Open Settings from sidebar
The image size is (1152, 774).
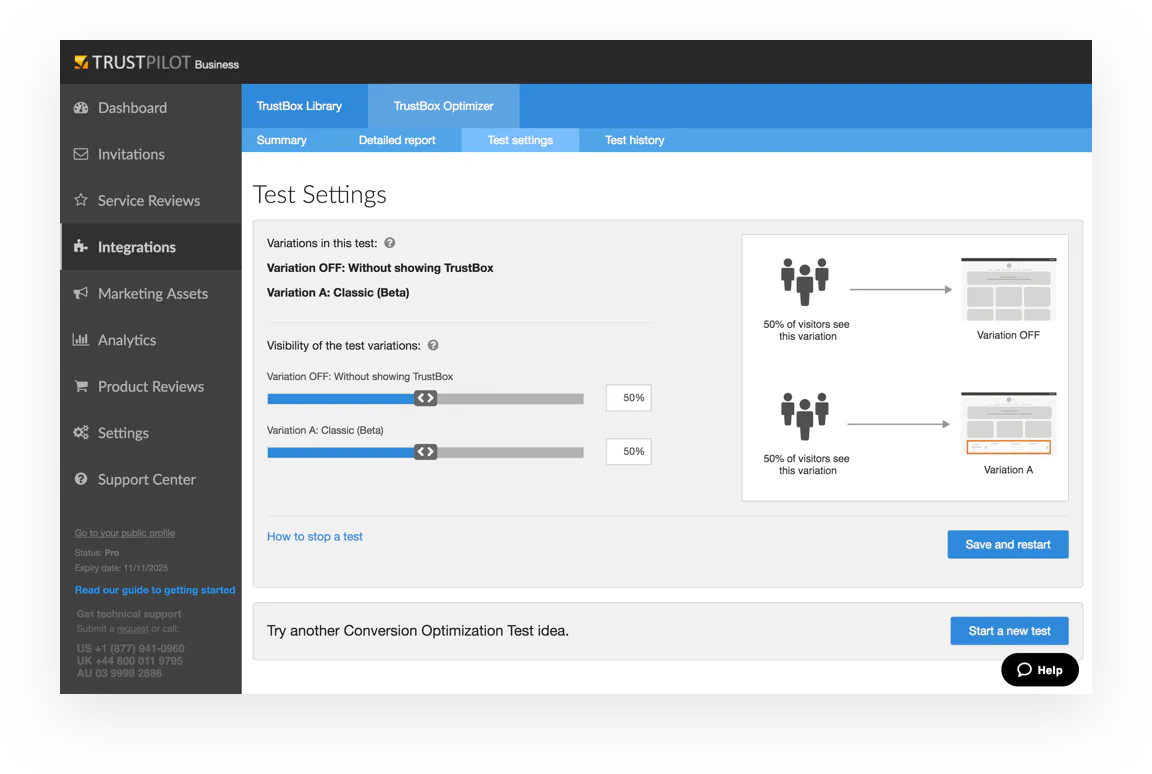point(151,433)
